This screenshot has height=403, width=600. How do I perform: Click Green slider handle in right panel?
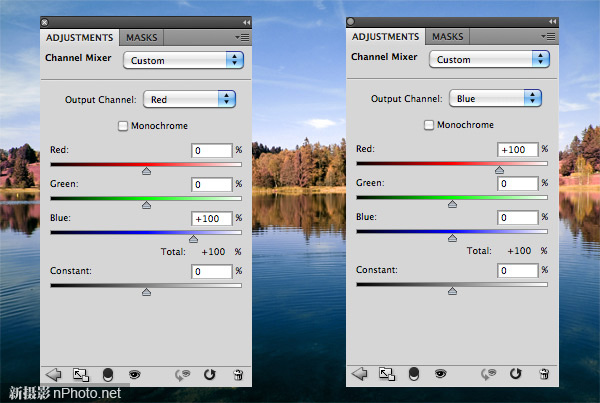[x=452, y=204]
